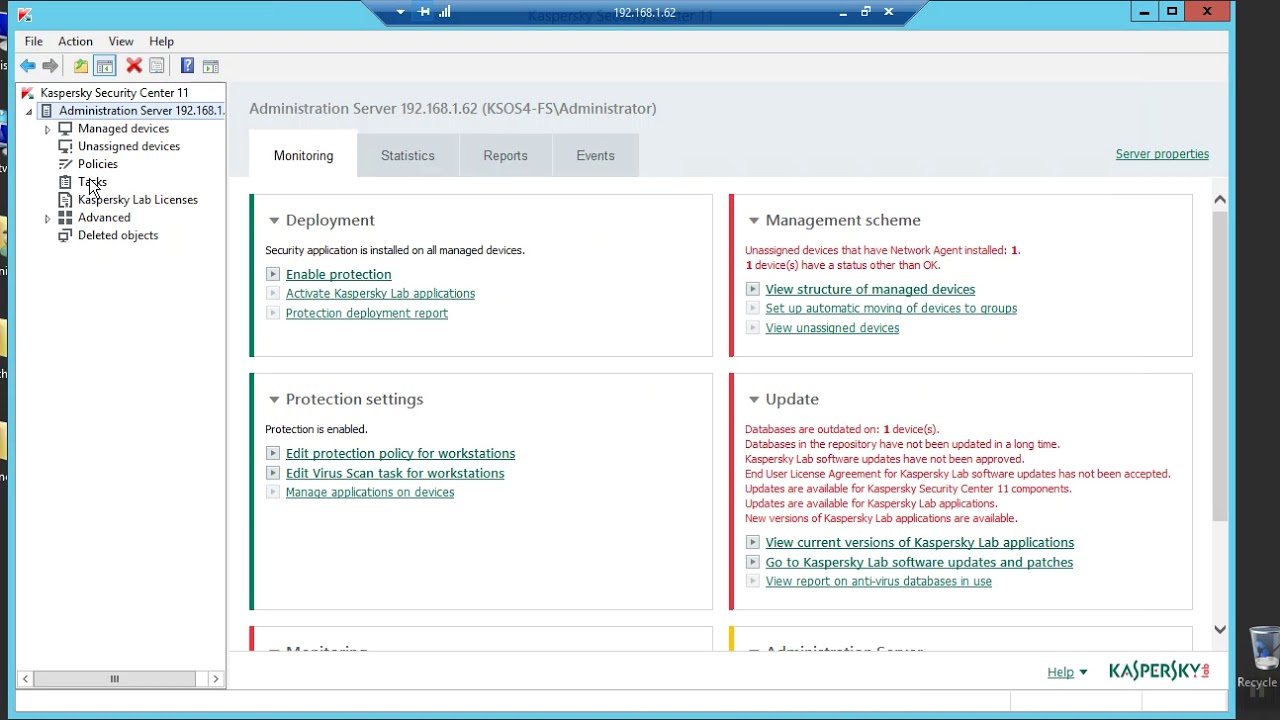
Task: Click the arrow icon beside View structure of managed devices
Action: coord(753,289)
